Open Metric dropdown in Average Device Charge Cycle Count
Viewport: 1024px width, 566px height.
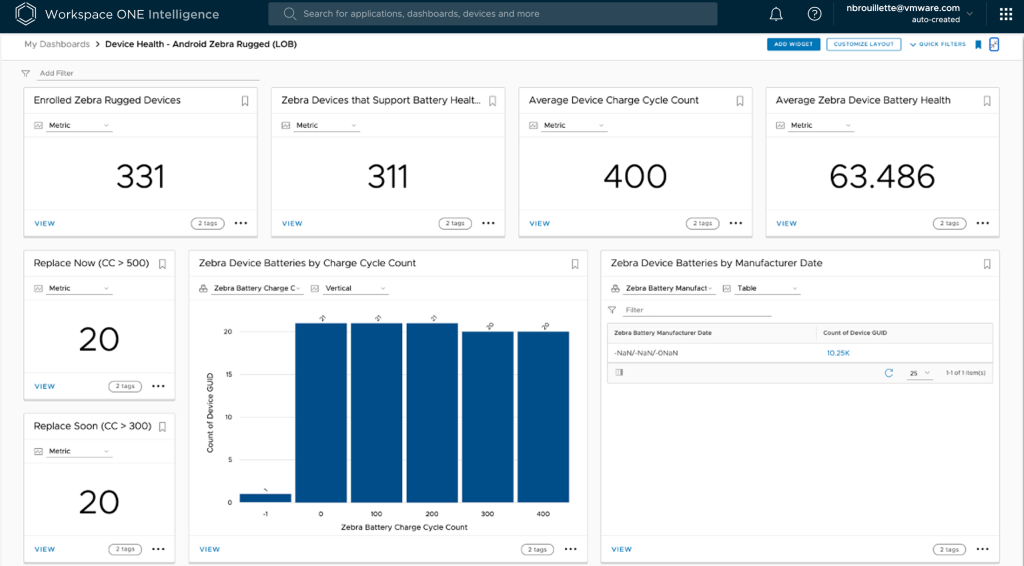point(574,125)
